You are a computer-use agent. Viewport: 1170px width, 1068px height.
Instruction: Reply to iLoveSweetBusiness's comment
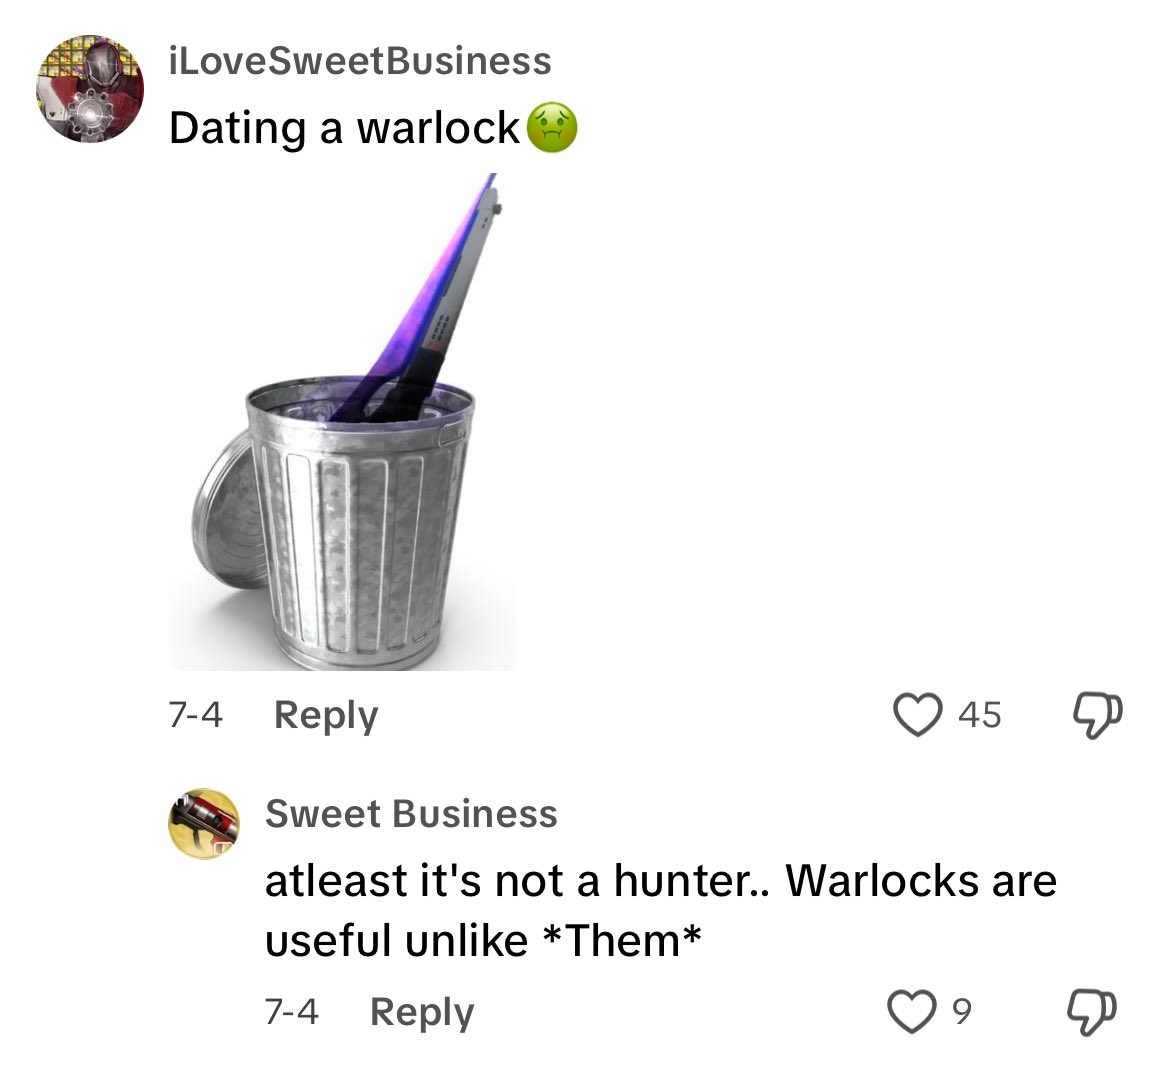click(326, 715)
